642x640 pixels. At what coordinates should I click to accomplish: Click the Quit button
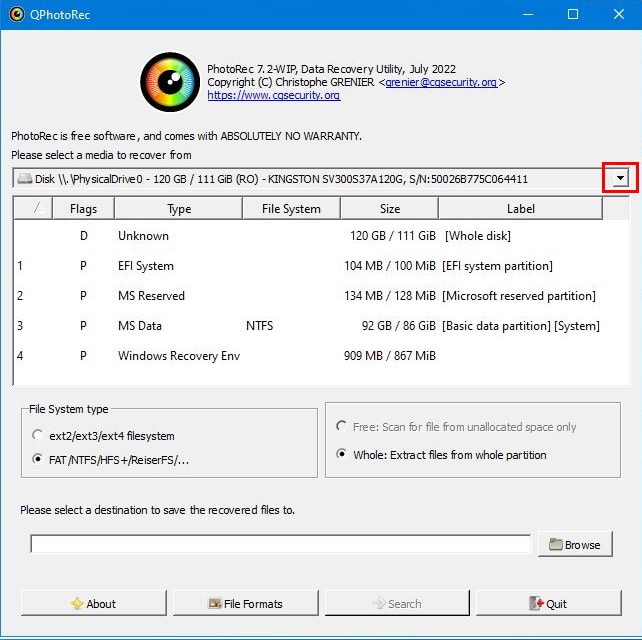pyautogui.click(x=549, y=603)
